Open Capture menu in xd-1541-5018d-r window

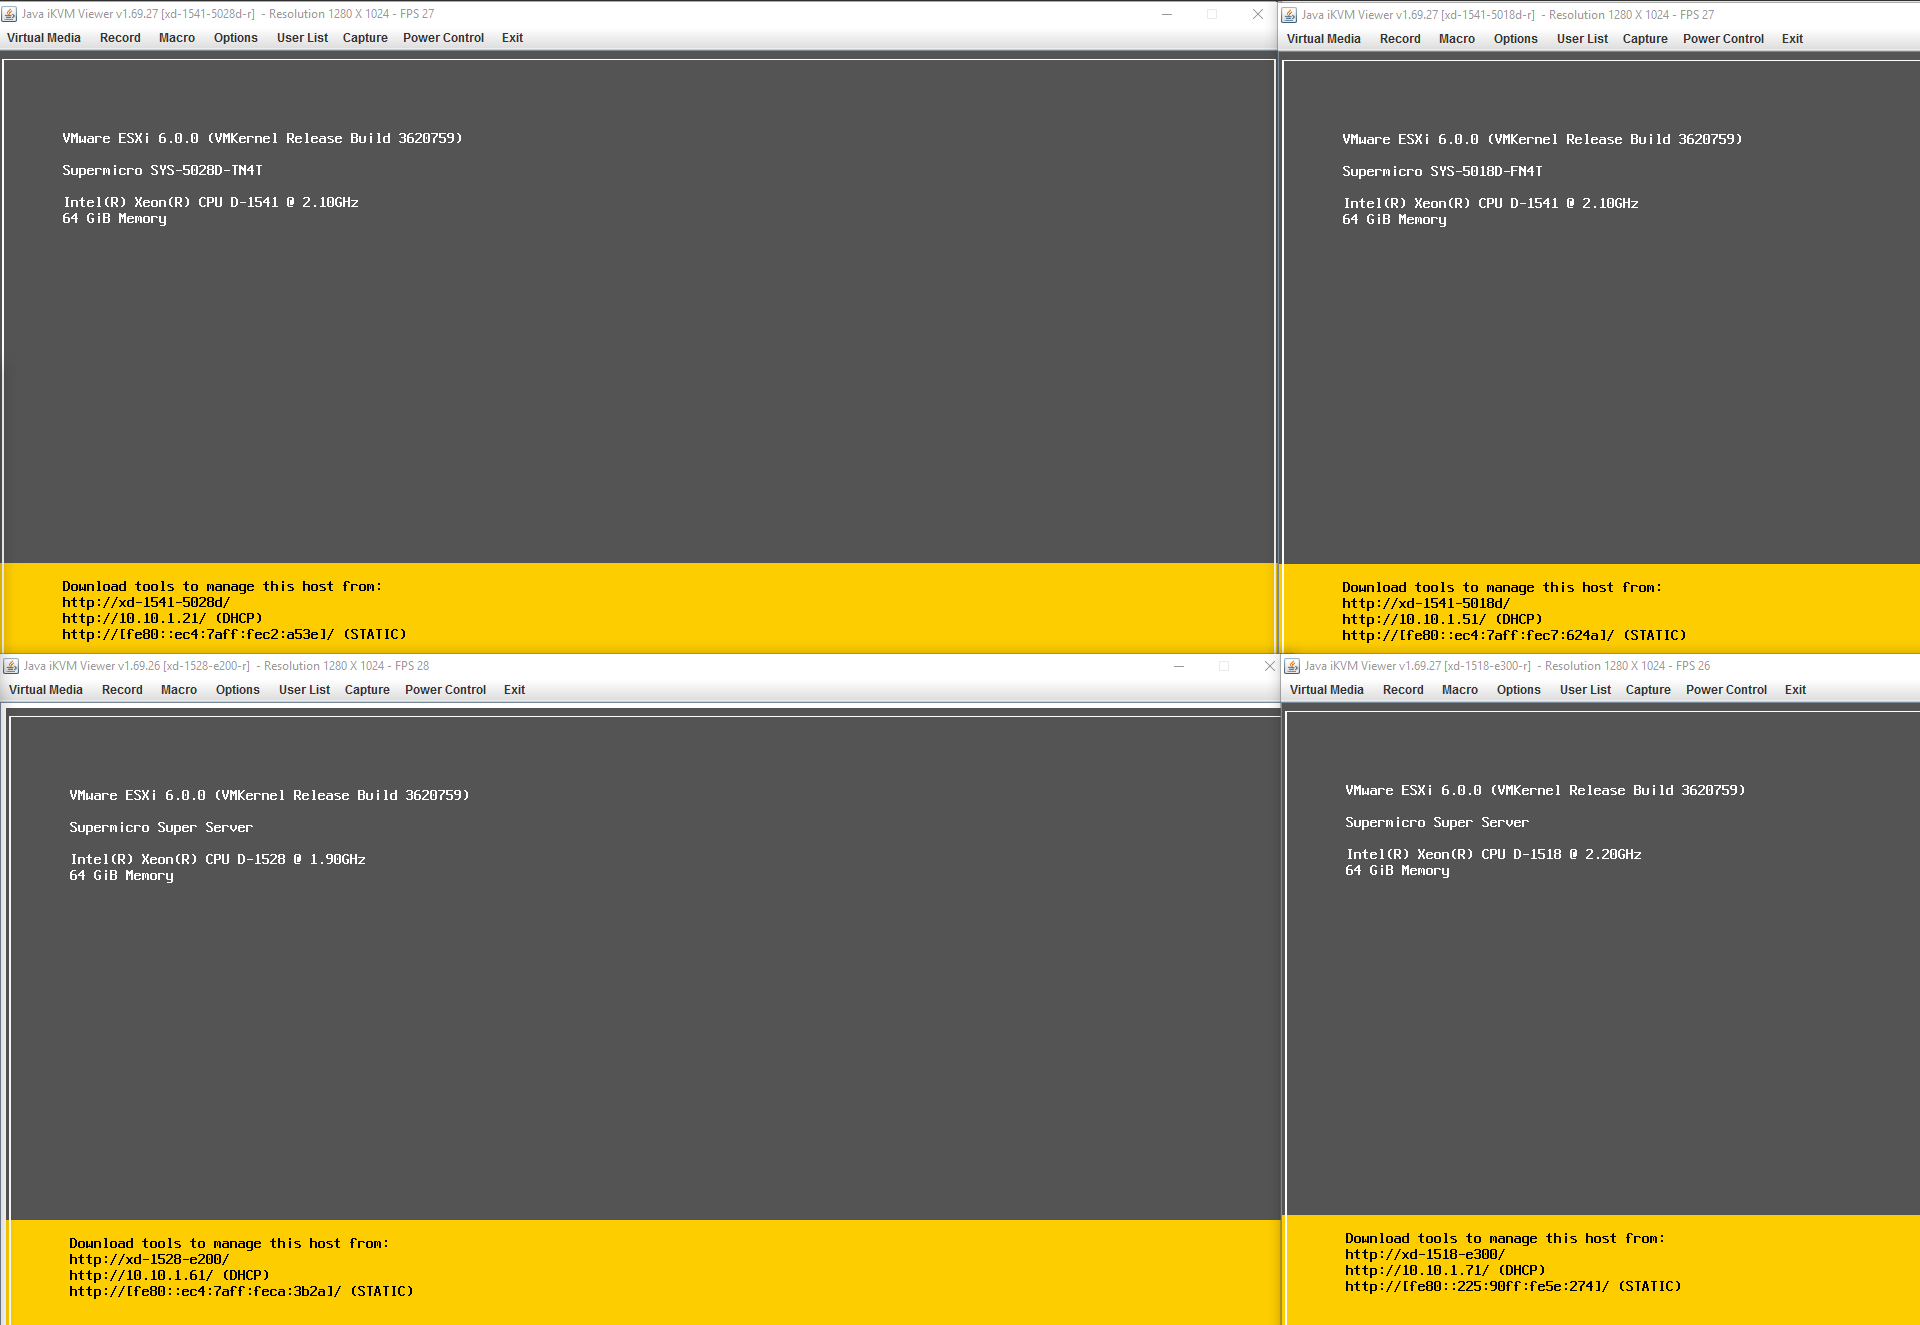point(1645,39)
